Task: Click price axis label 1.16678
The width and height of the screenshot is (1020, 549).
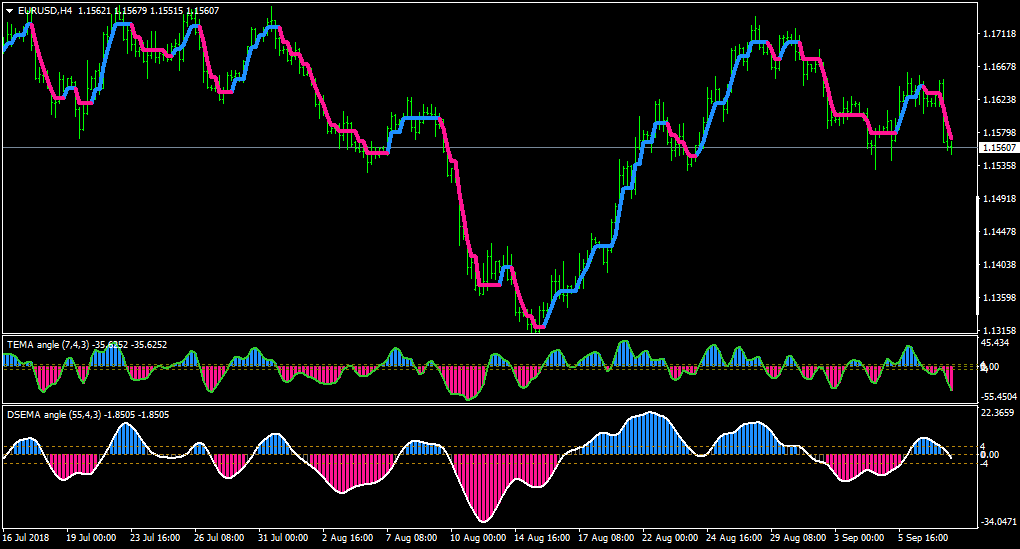Action: pyautogui.click(x=999, y=66)
